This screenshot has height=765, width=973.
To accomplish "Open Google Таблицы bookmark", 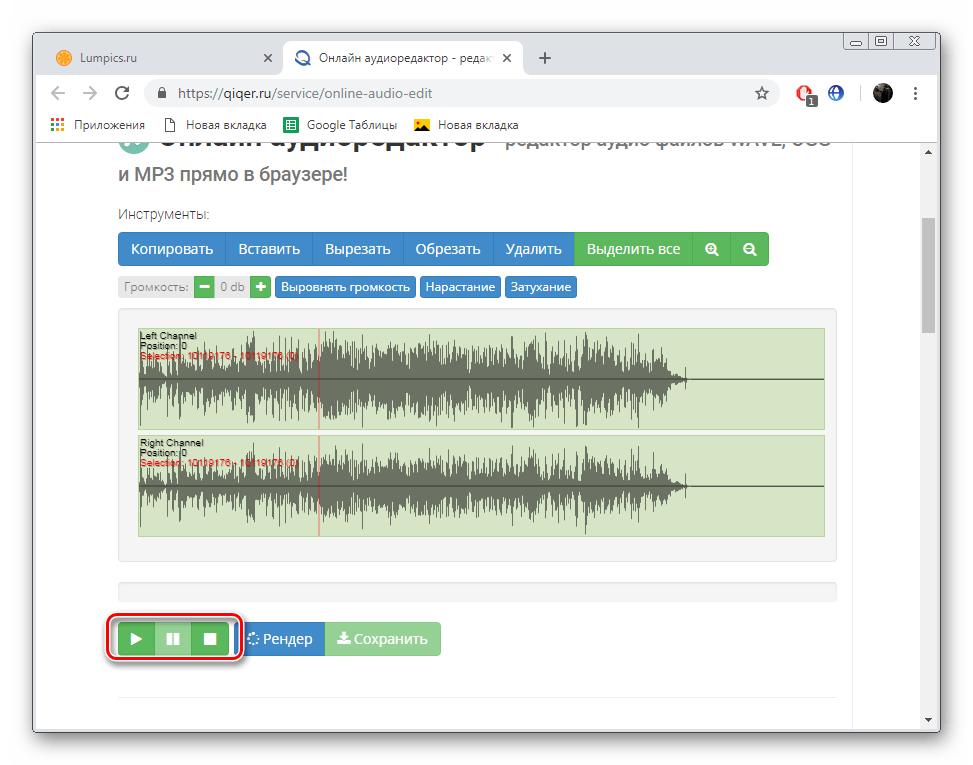I will click(x=341, y=125).
